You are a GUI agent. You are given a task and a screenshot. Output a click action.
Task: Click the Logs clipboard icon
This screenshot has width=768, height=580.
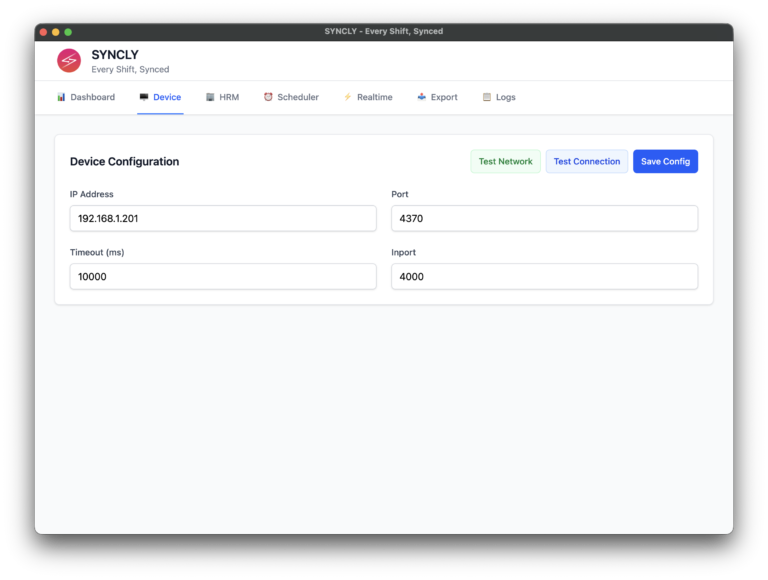(x=487, y=97)
